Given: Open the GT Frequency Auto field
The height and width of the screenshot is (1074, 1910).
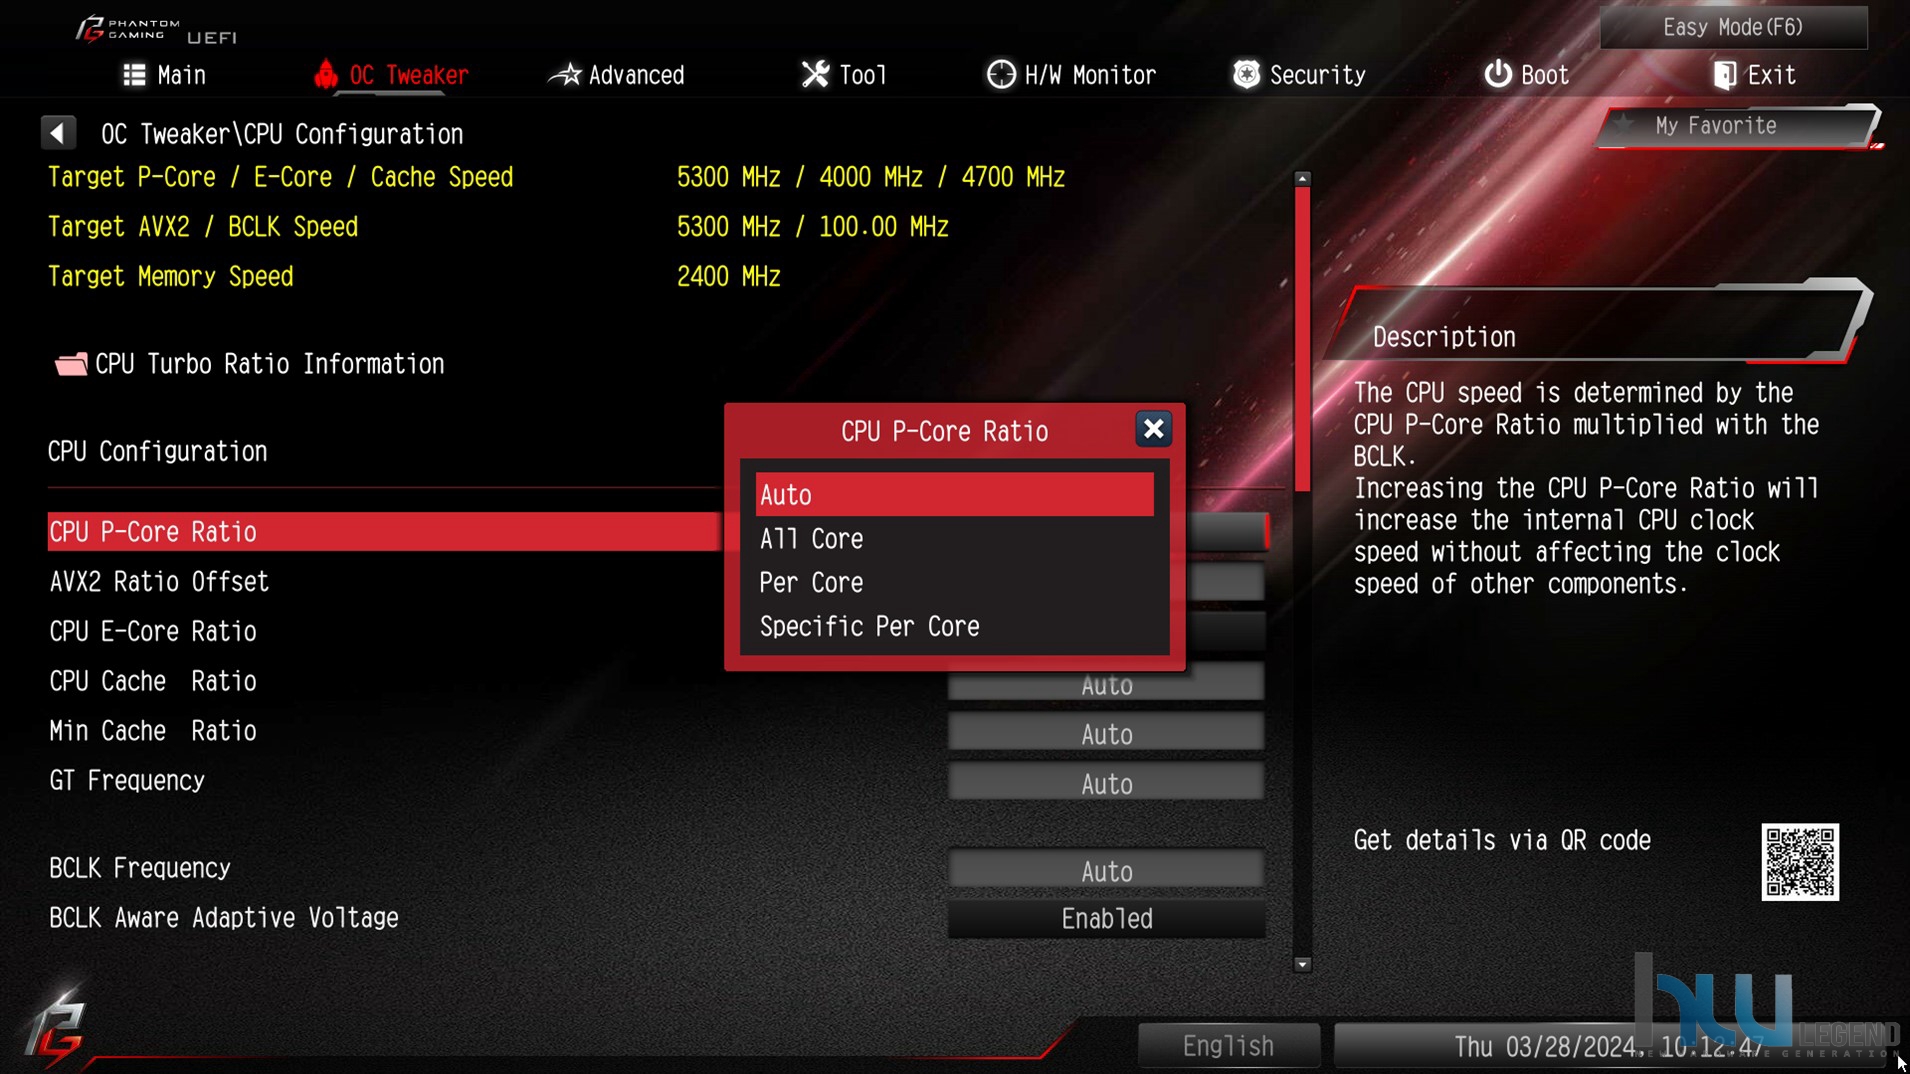Looking at the screenshot, I should 1106,783.
